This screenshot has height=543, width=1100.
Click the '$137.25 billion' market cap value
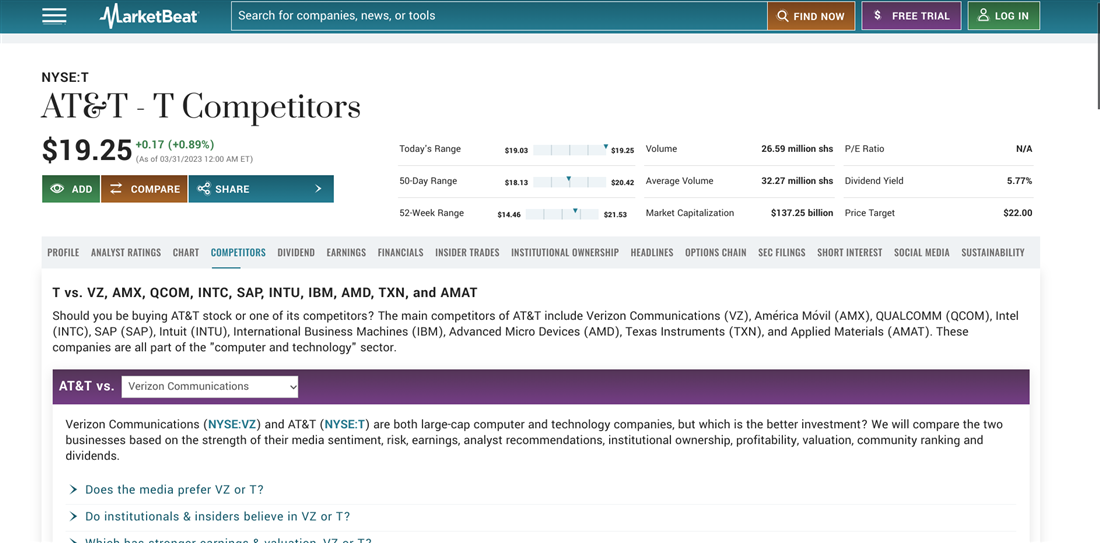click(x=802, y=213)
